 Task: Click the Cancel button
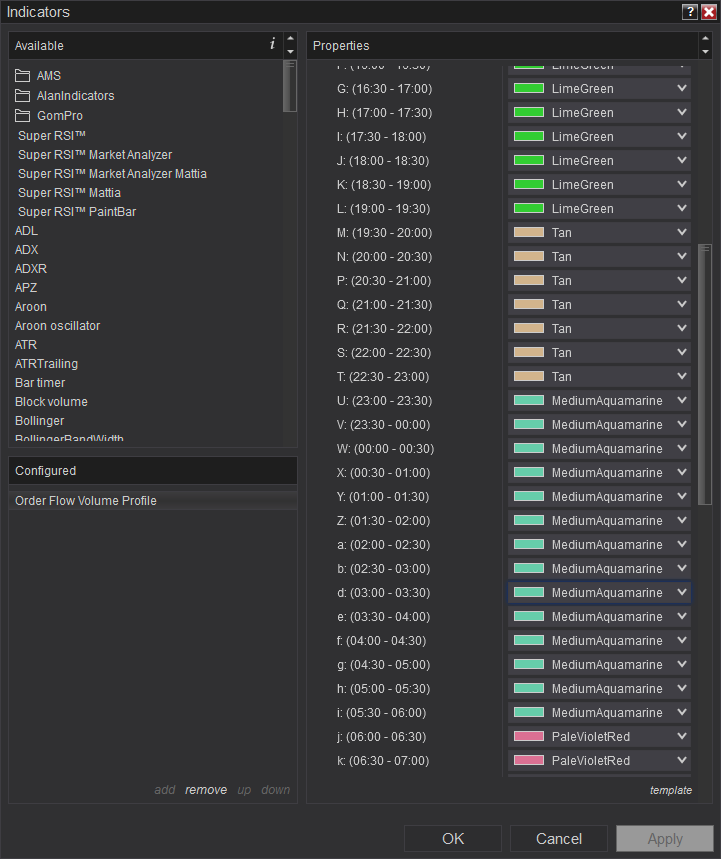point(559,839)
